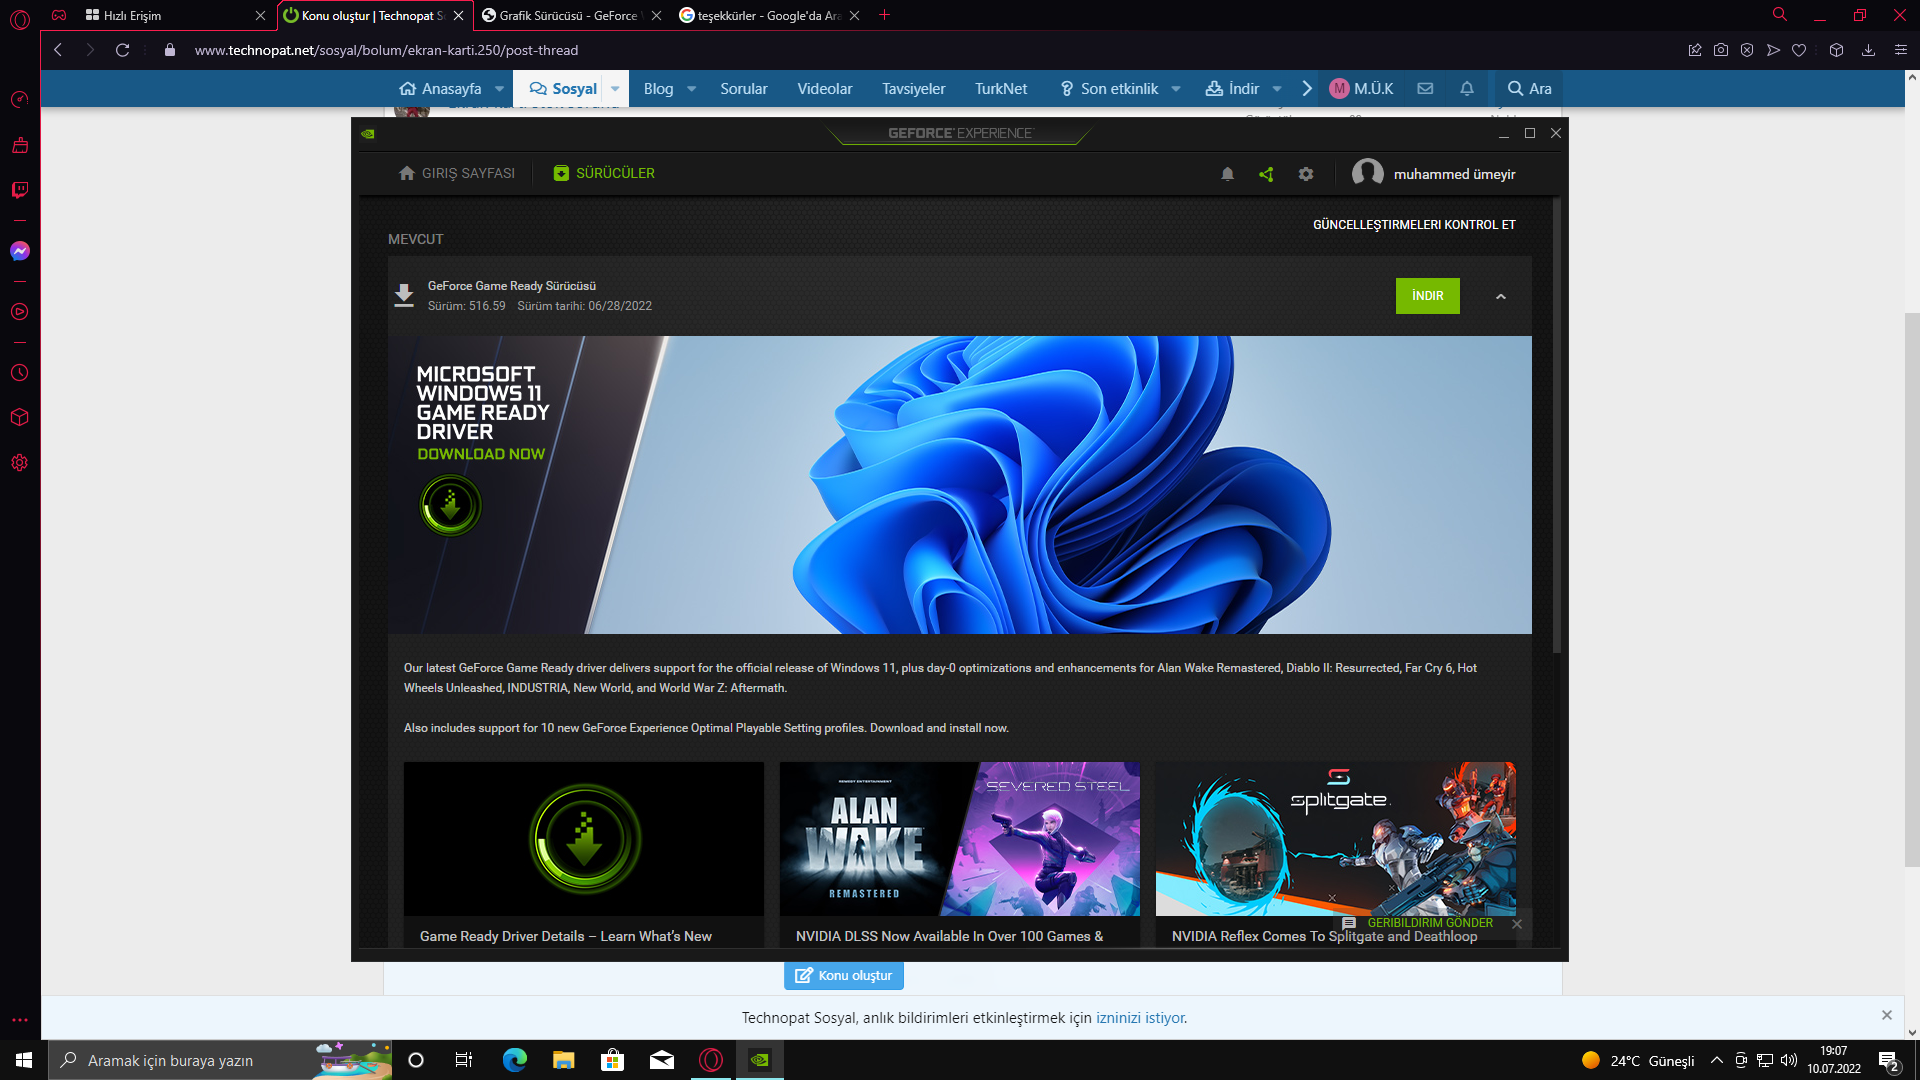
Task: Expand the Sosyal menu dropdown arrow
Action: 615,88
